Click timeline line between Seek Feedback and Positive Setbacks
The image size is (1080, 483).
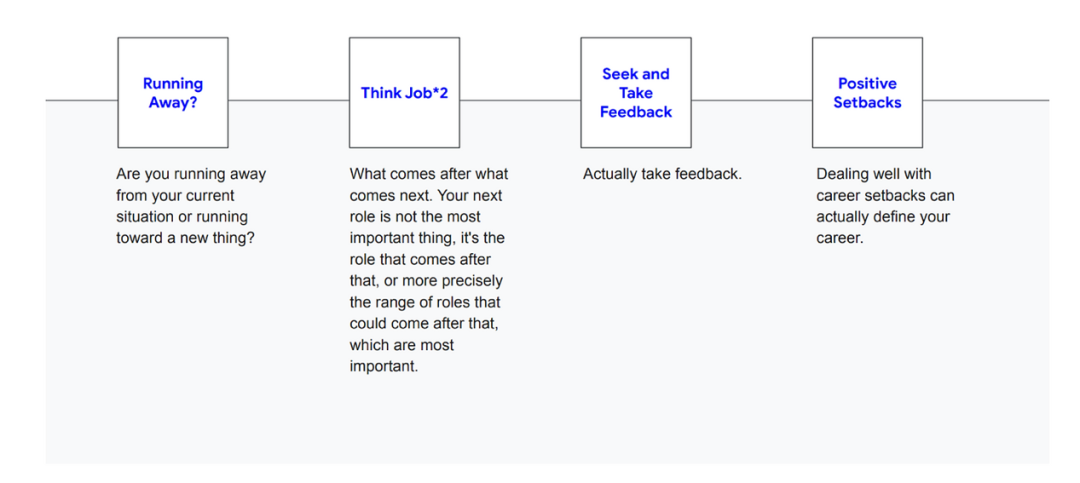coord(751,101)
